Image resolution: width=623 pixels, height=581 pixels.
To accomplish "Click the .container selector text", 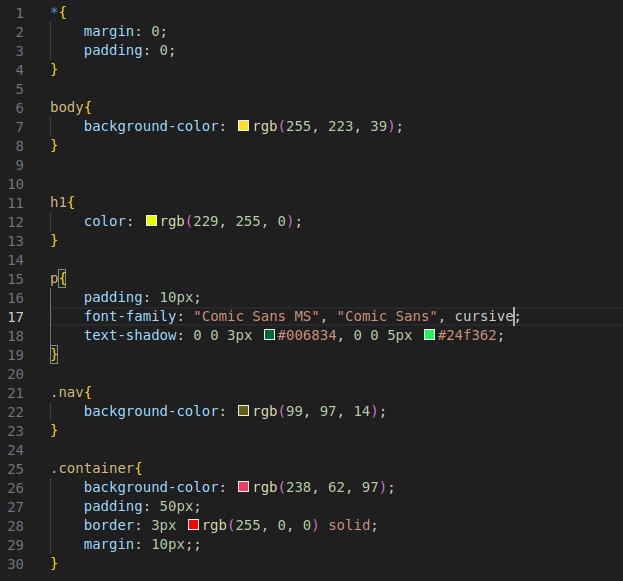I will [92, 469].
